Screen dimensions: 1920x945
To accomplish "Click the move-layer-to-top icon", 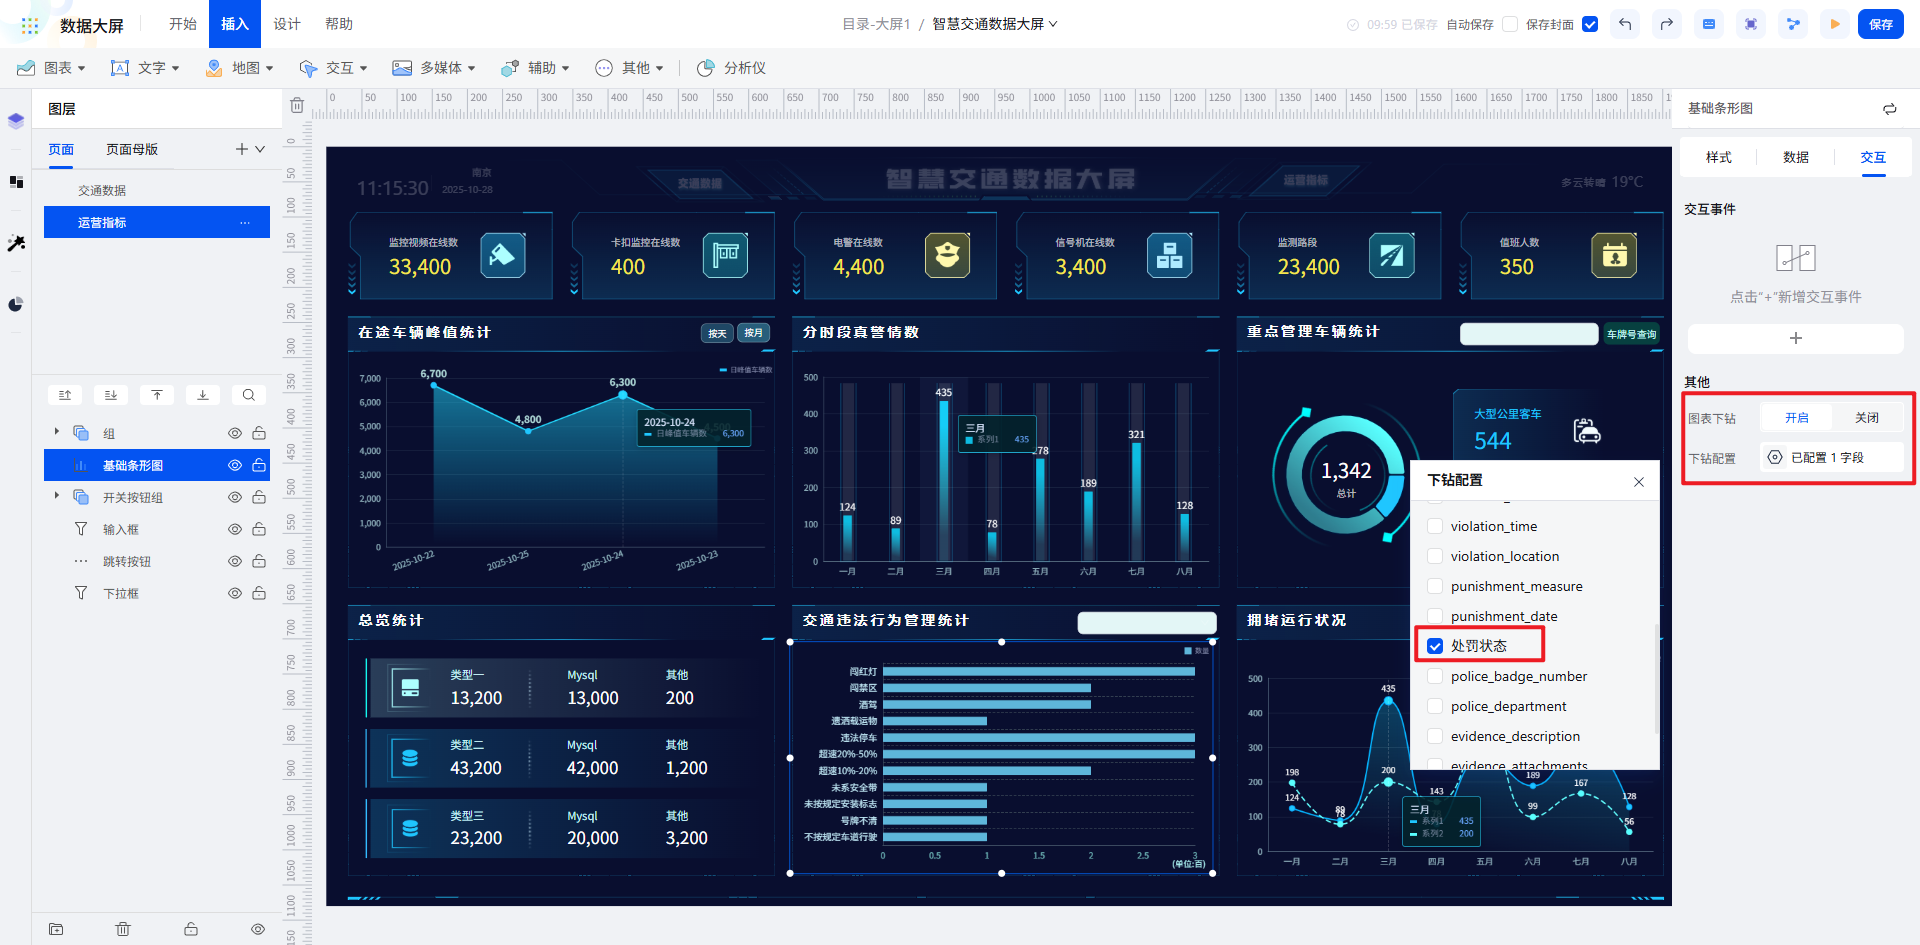I will (x=157, y=395).
